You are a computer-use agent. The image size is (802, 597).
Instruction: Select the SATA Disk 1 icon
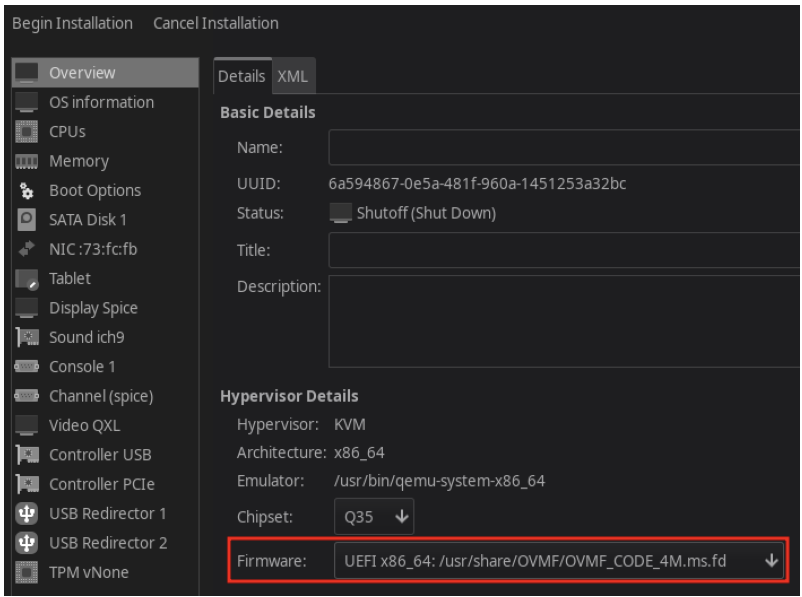tap(27, 220)
